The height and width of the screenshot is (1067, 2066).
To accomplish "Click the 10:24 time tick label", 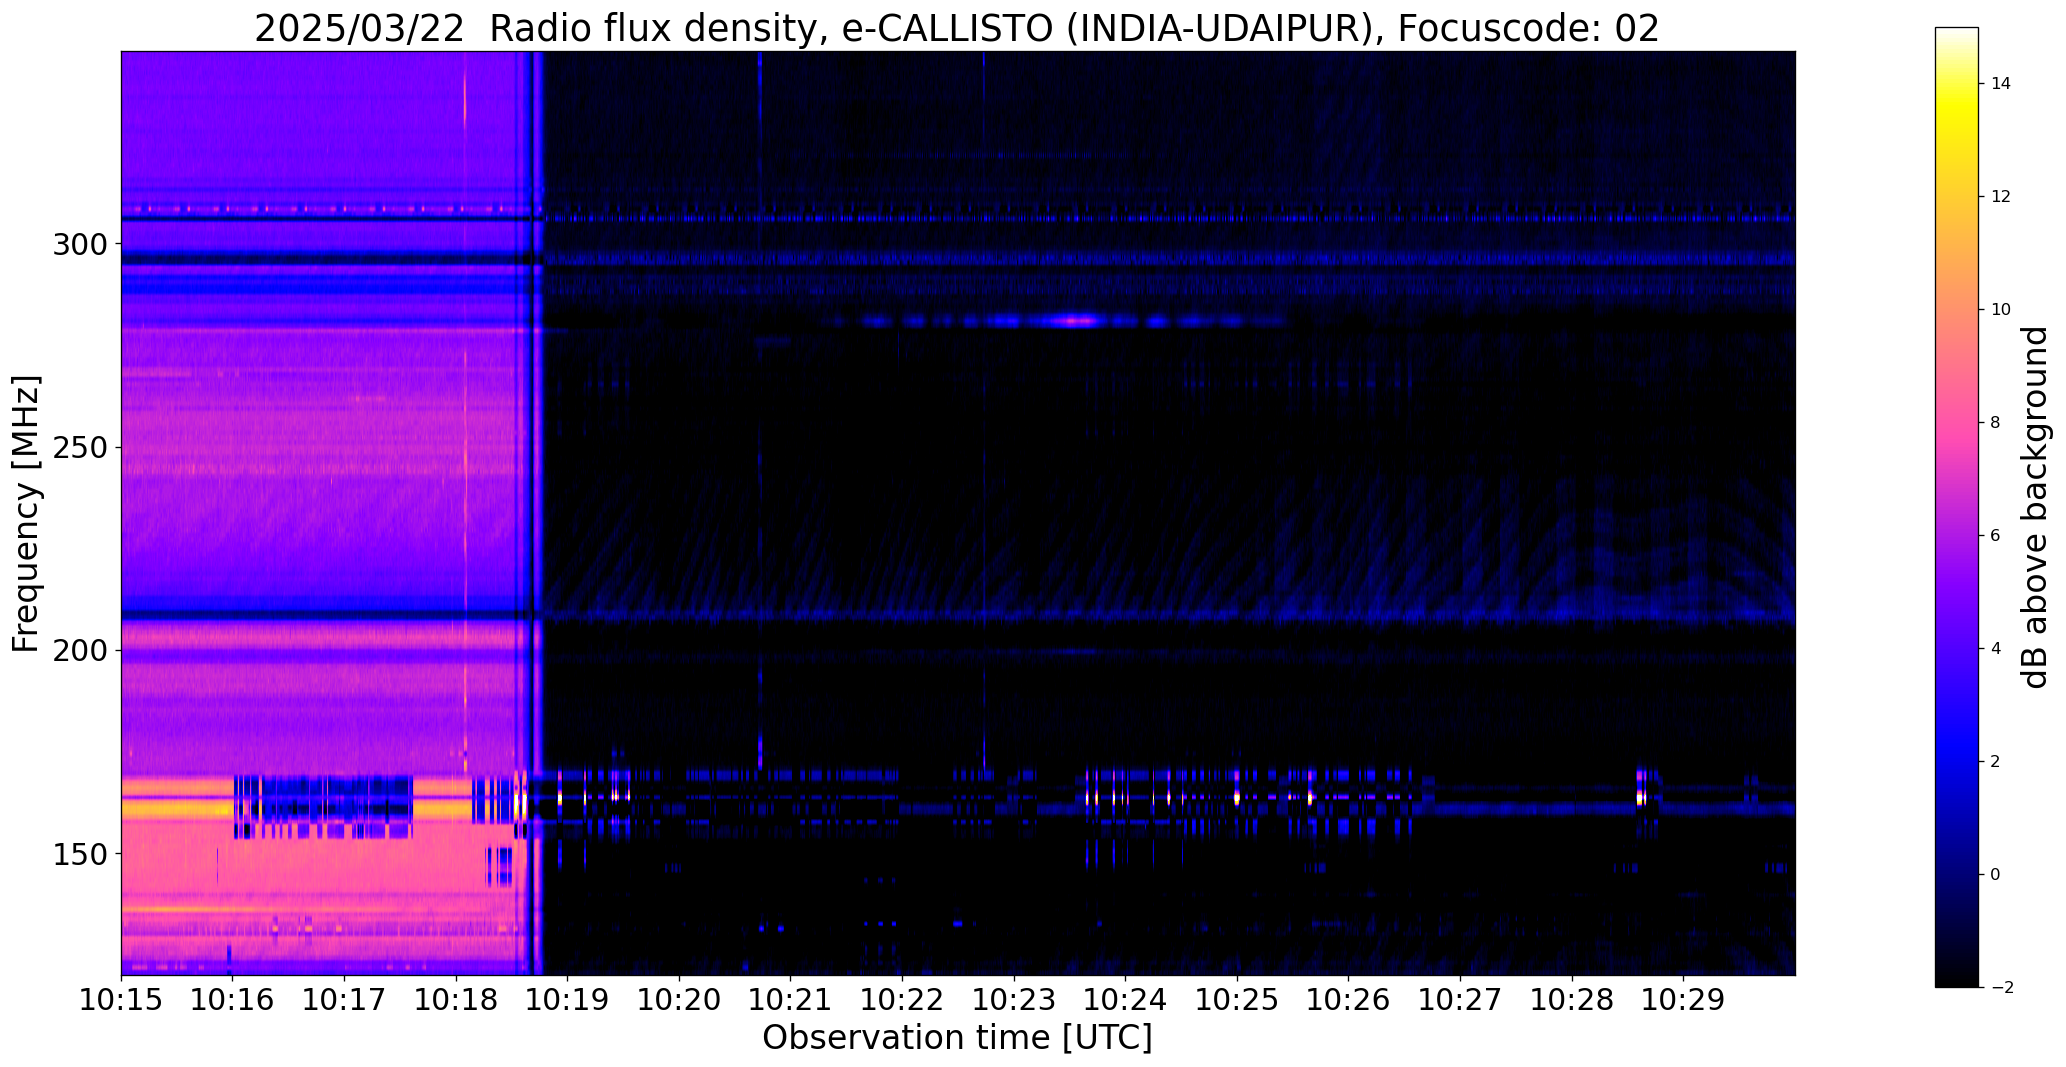I will (1126, 999).
